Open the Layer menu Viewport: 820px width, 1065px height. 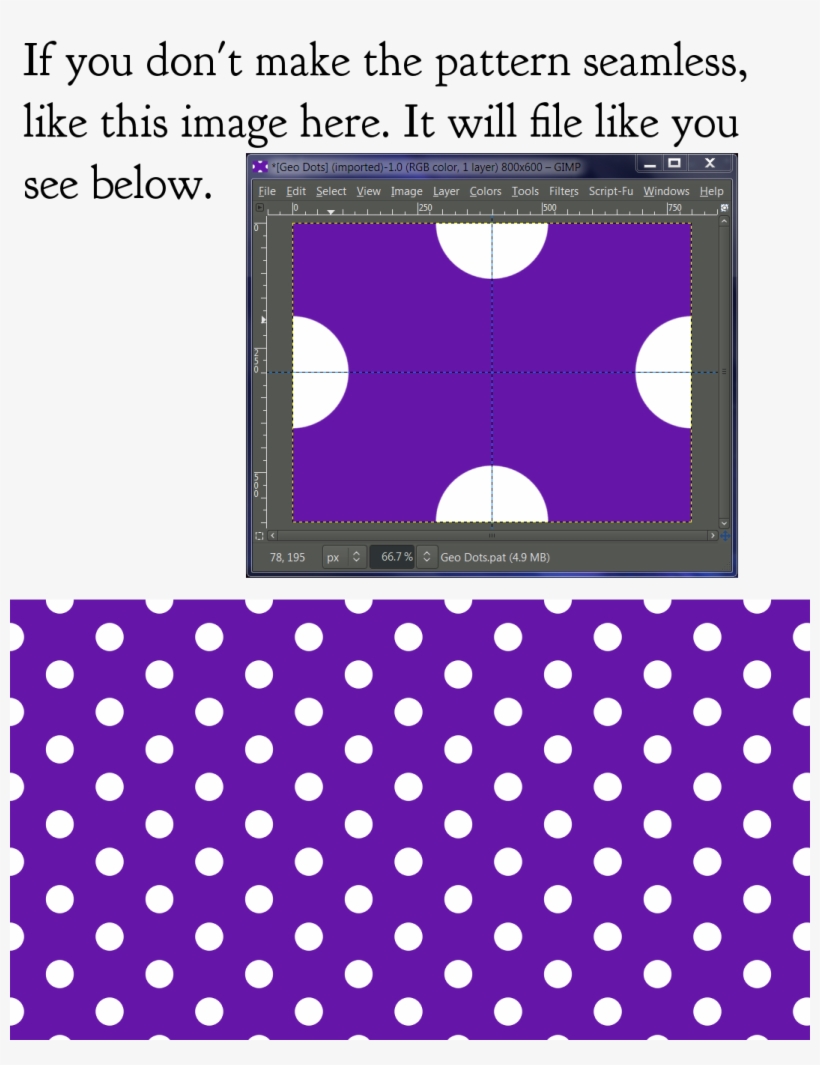coord(446,190)
